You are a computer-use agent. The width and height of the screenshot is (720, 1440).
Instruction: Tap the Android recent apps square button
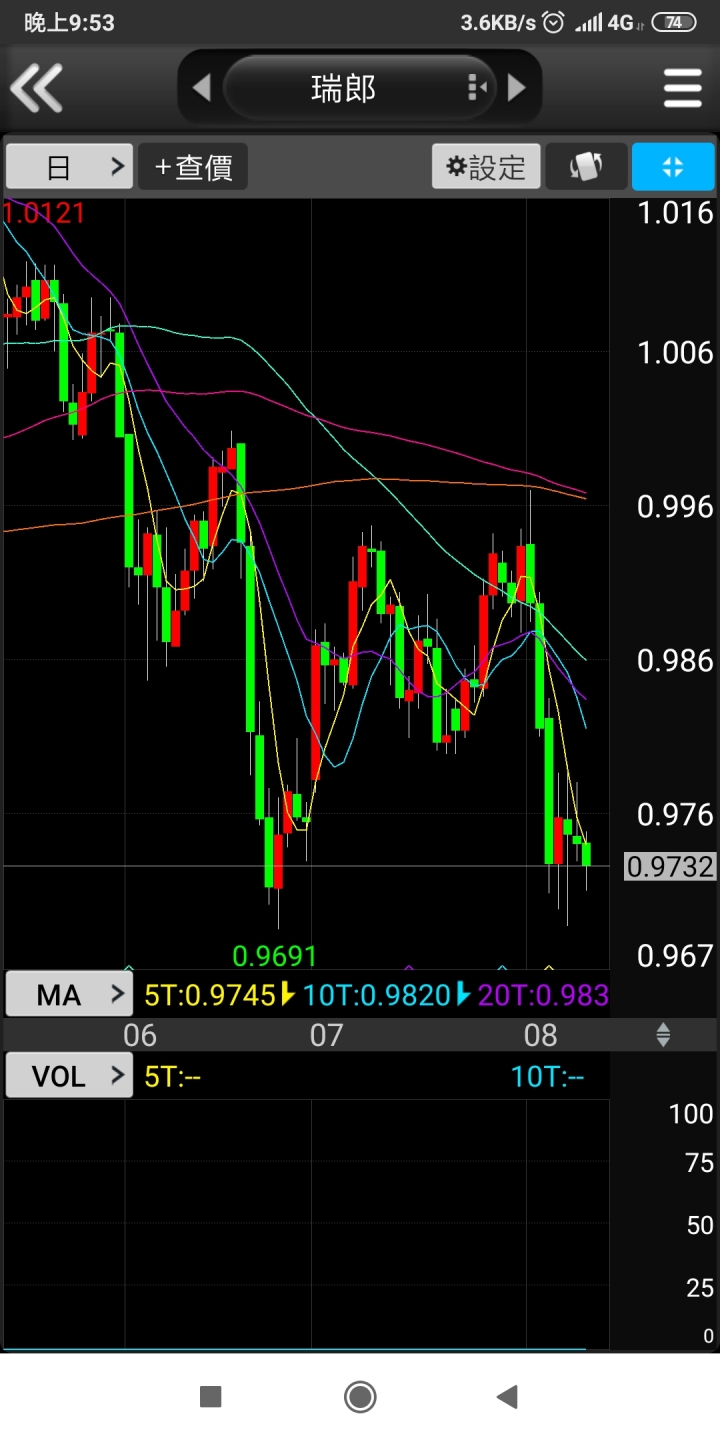[210, 1396]
